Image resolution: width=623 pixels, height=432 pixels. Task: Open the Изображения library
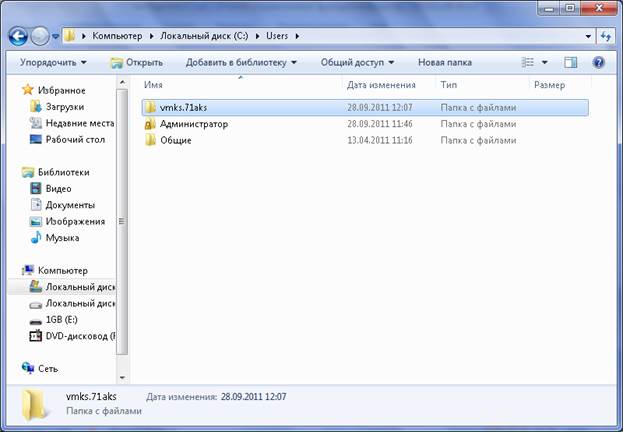click(x=75, y=221)
